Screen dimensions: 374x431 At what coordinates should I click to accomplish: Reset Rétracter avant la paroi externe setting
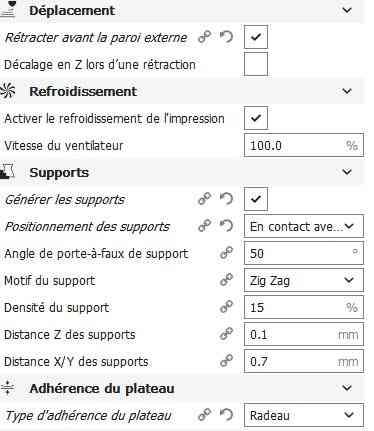click(226, 37)
